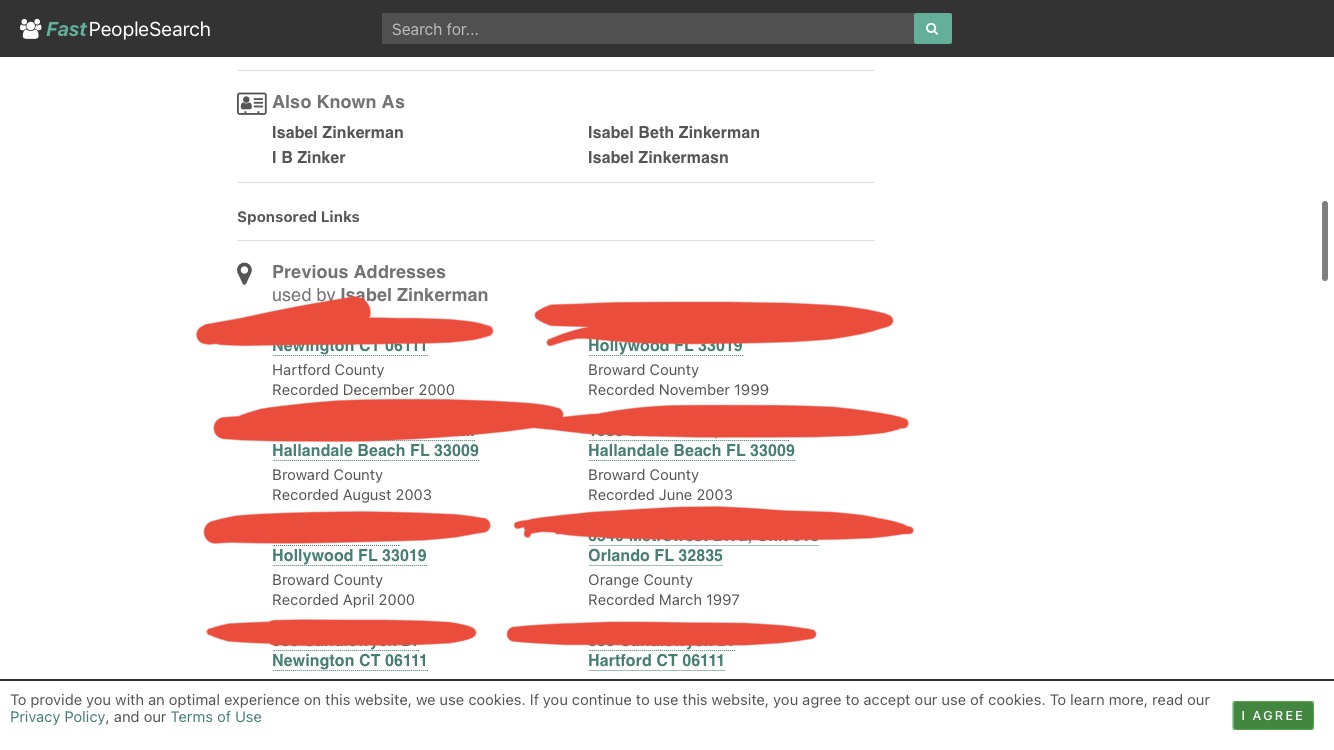This screenshot has width=1334, height=750.
Task: Select alias Isabel Zinkermasn
Action: (658, 157)
